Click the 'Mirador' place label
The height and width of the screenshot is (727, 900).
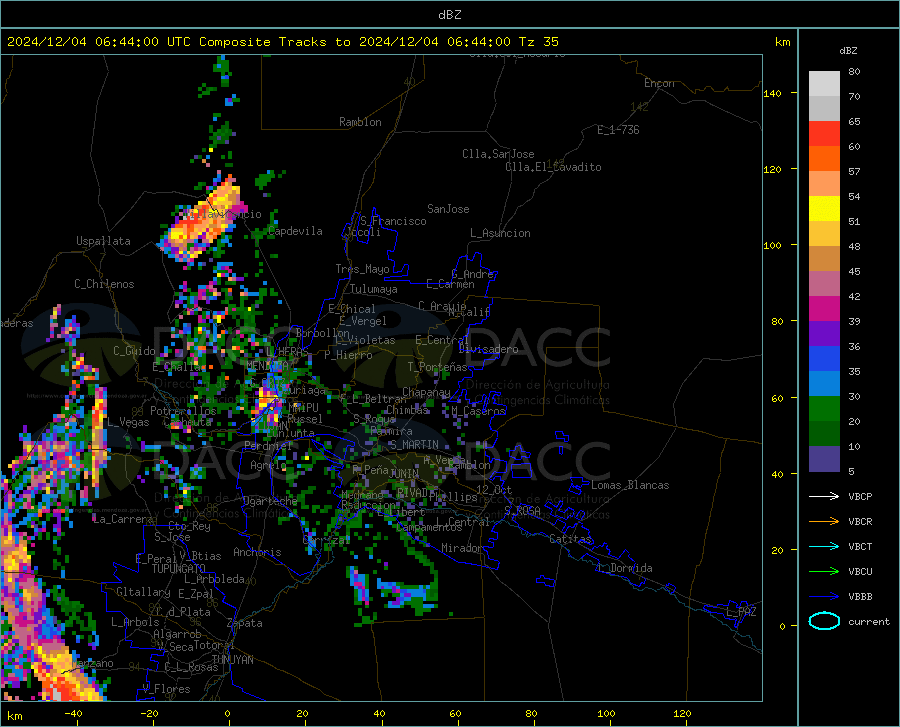(x=462, y=548)
